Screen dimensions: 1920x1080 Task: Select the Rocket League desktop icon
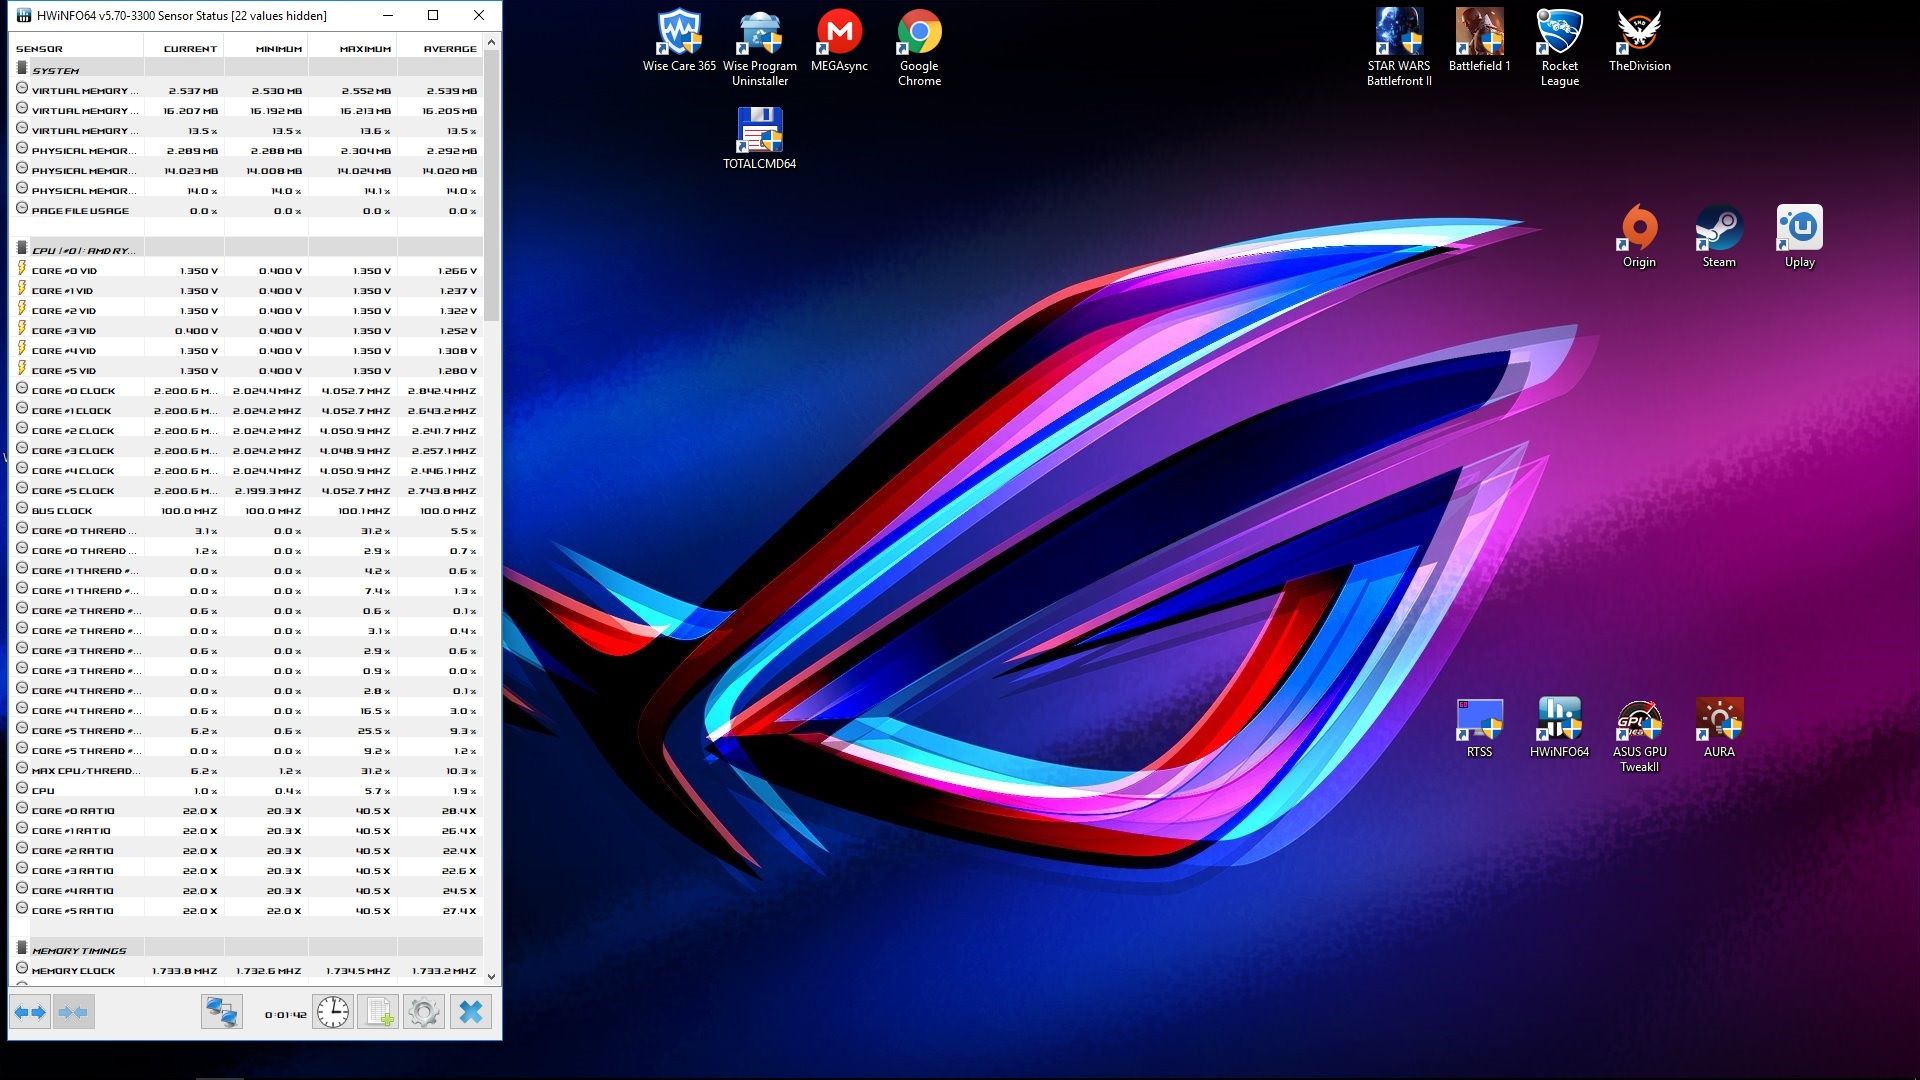coord(1559,48)
